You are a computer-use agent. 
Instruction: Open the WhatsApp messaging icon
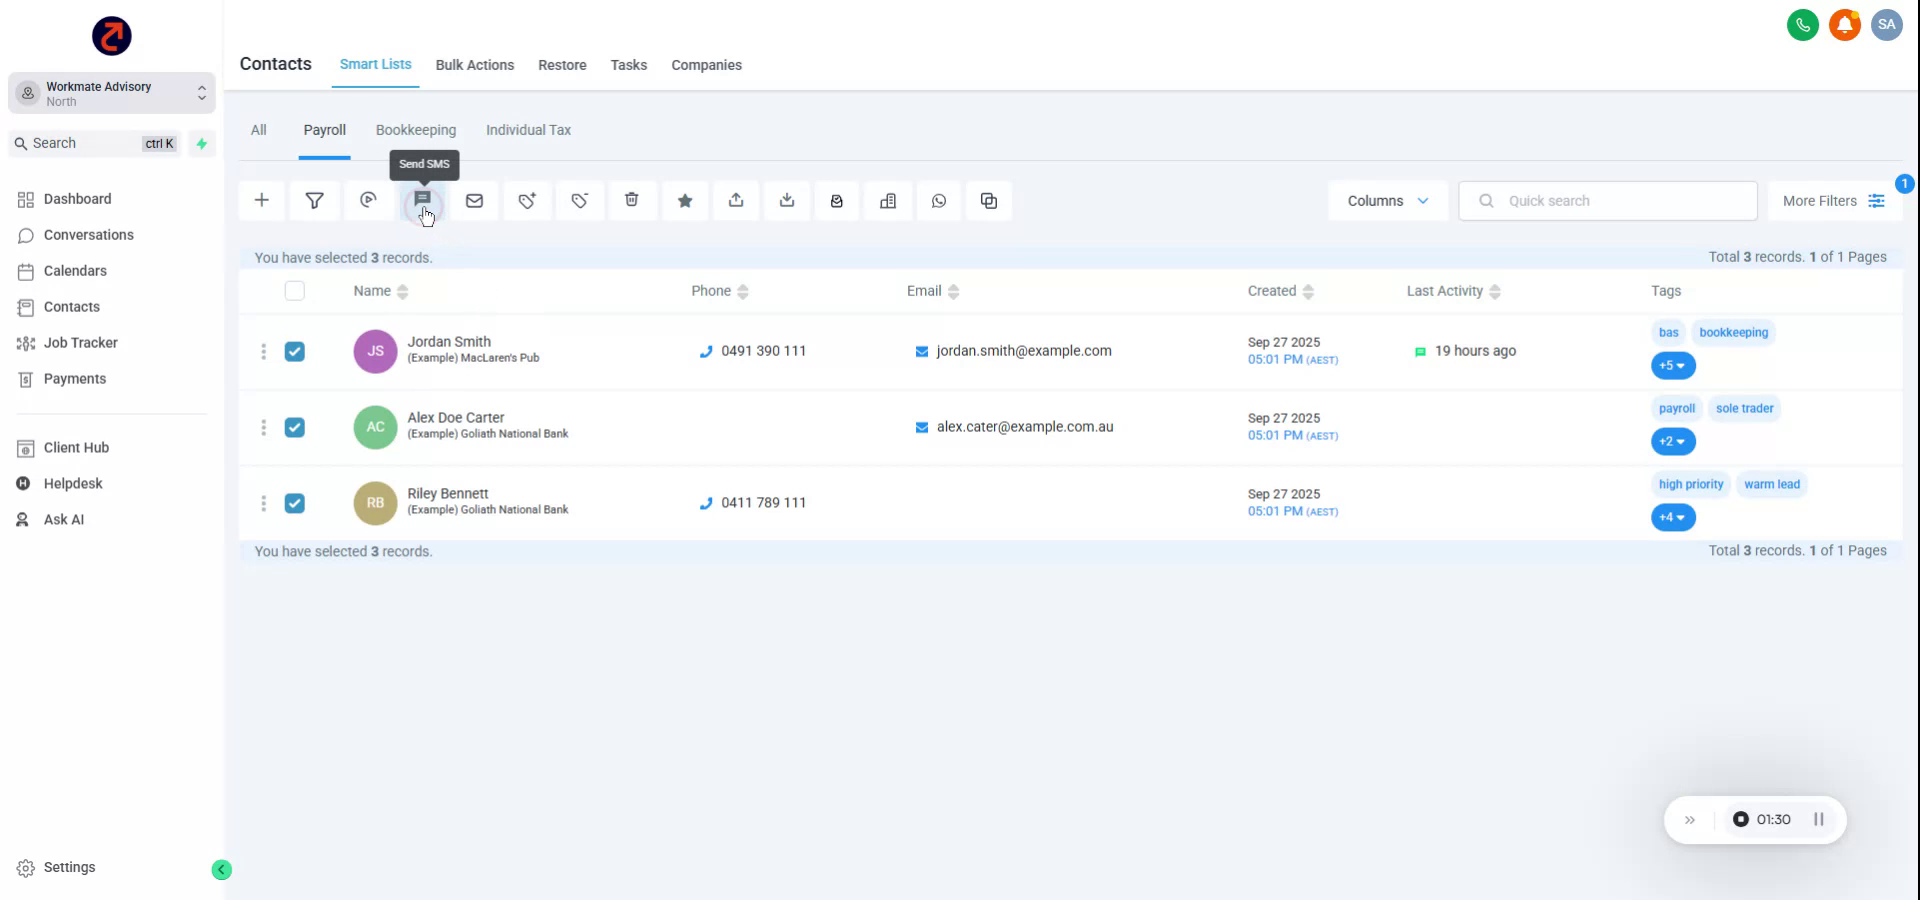[939, 200]
